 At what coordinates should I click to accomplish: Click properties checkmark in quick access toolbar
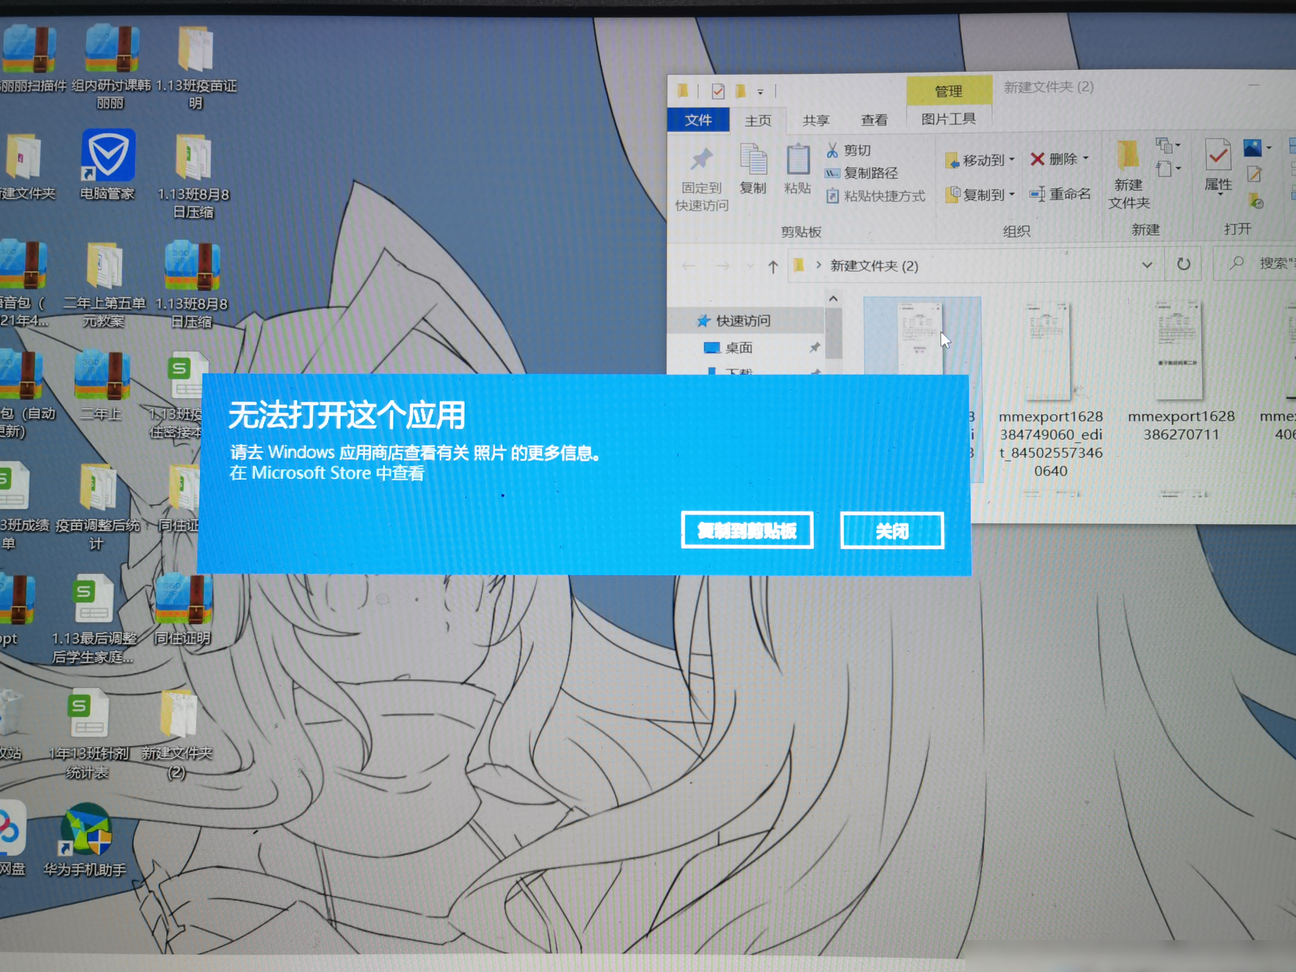[x=718, y=91]
